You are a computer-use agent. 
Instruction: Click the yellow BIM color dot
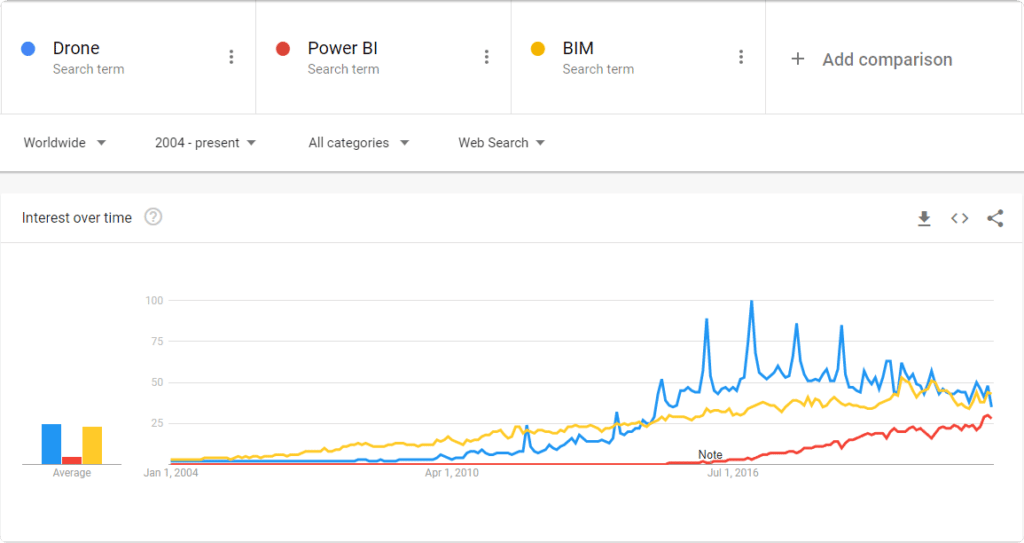[x=537, y=48]
